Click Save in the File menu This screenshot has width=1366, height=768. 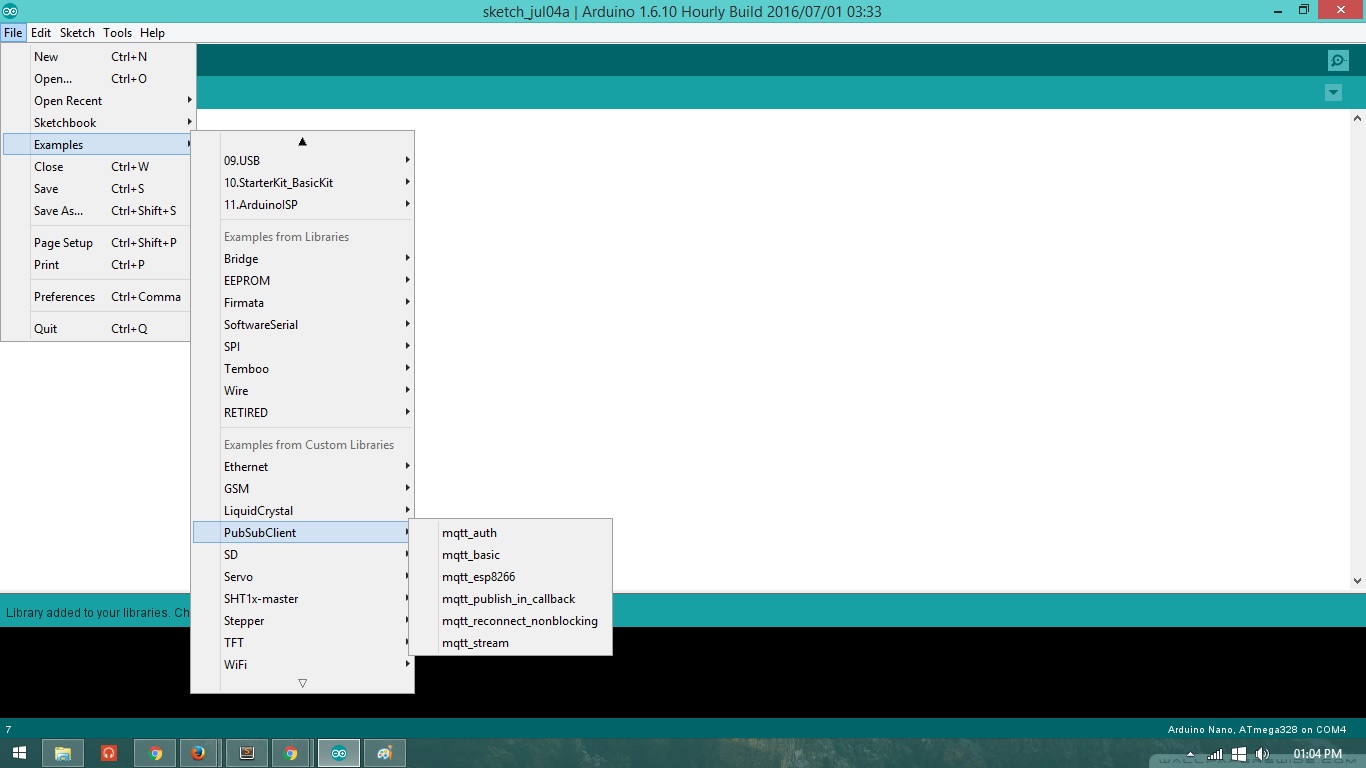[x=98, y=189]
